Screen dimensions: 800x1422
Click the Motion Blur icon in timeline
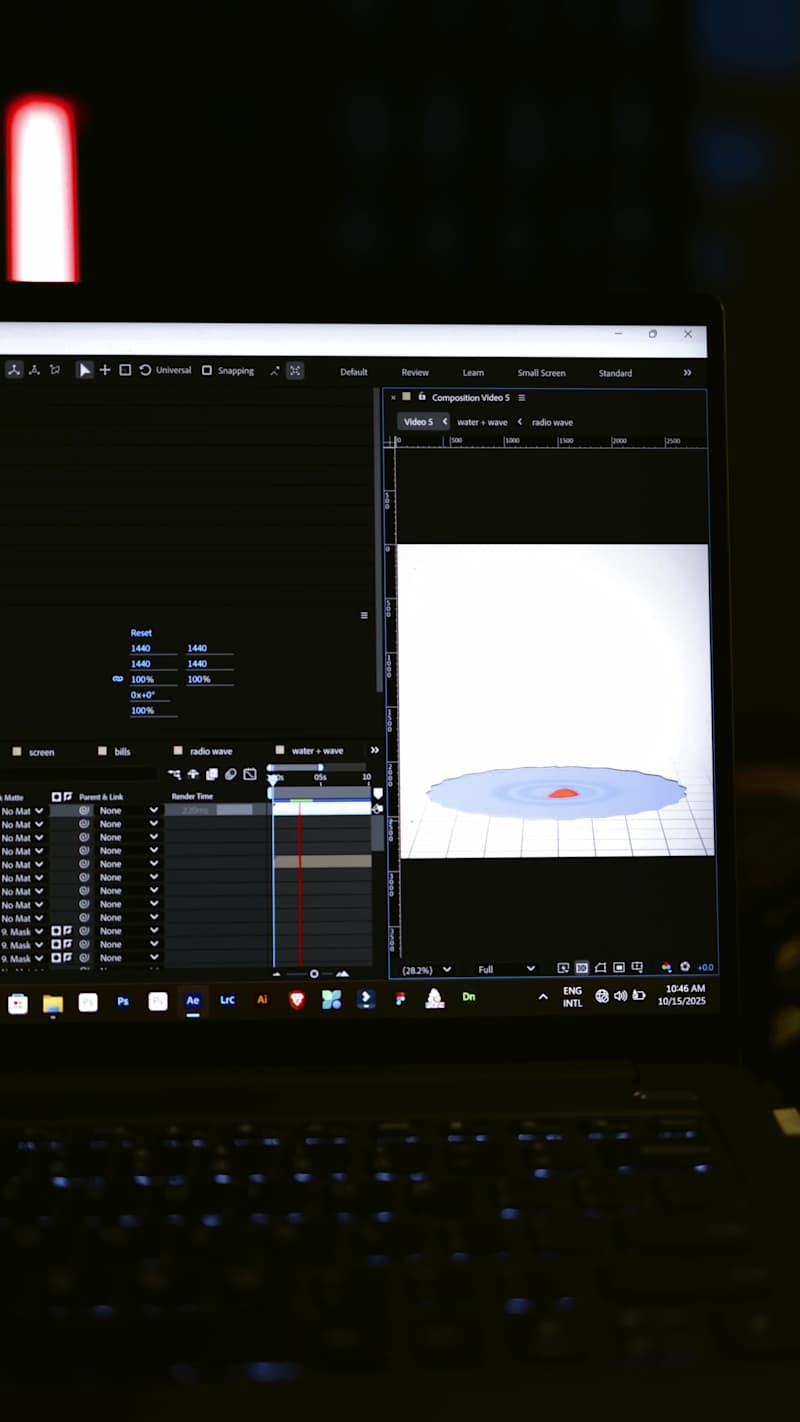231,774
